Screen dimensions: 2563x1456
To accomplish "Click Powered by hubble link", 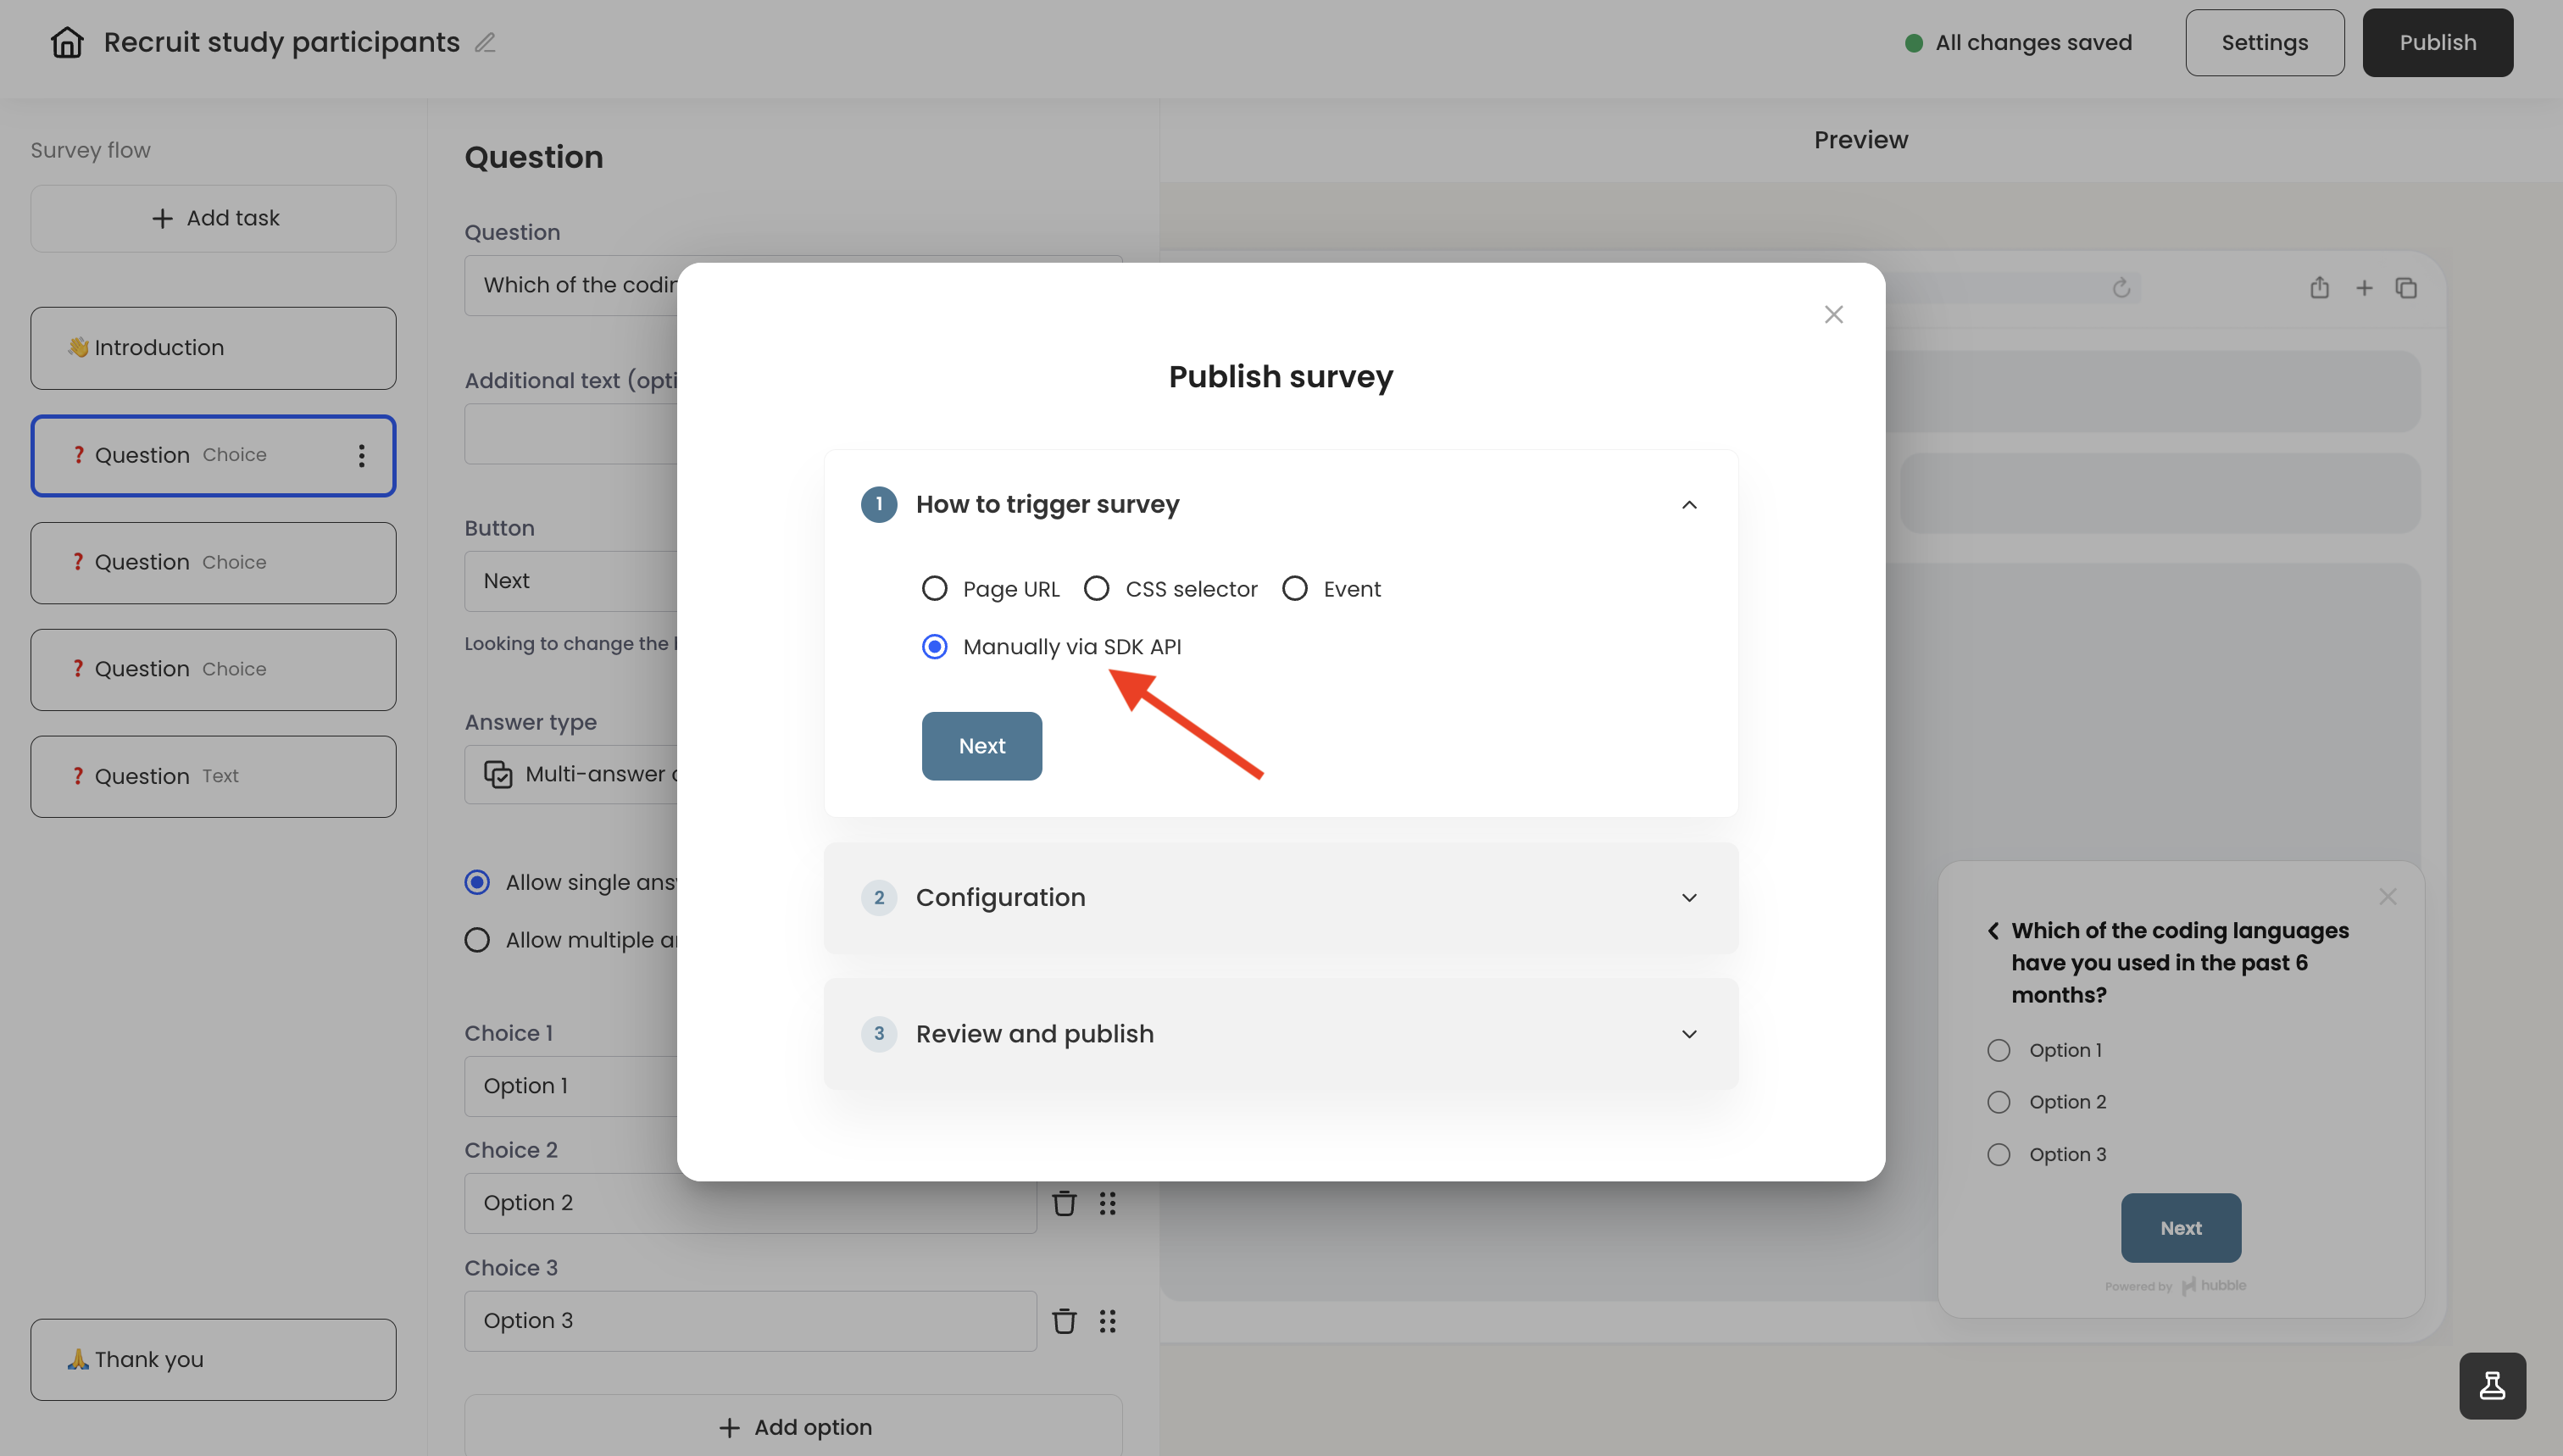I will pyautogui.click(x=2175, y=1286).
